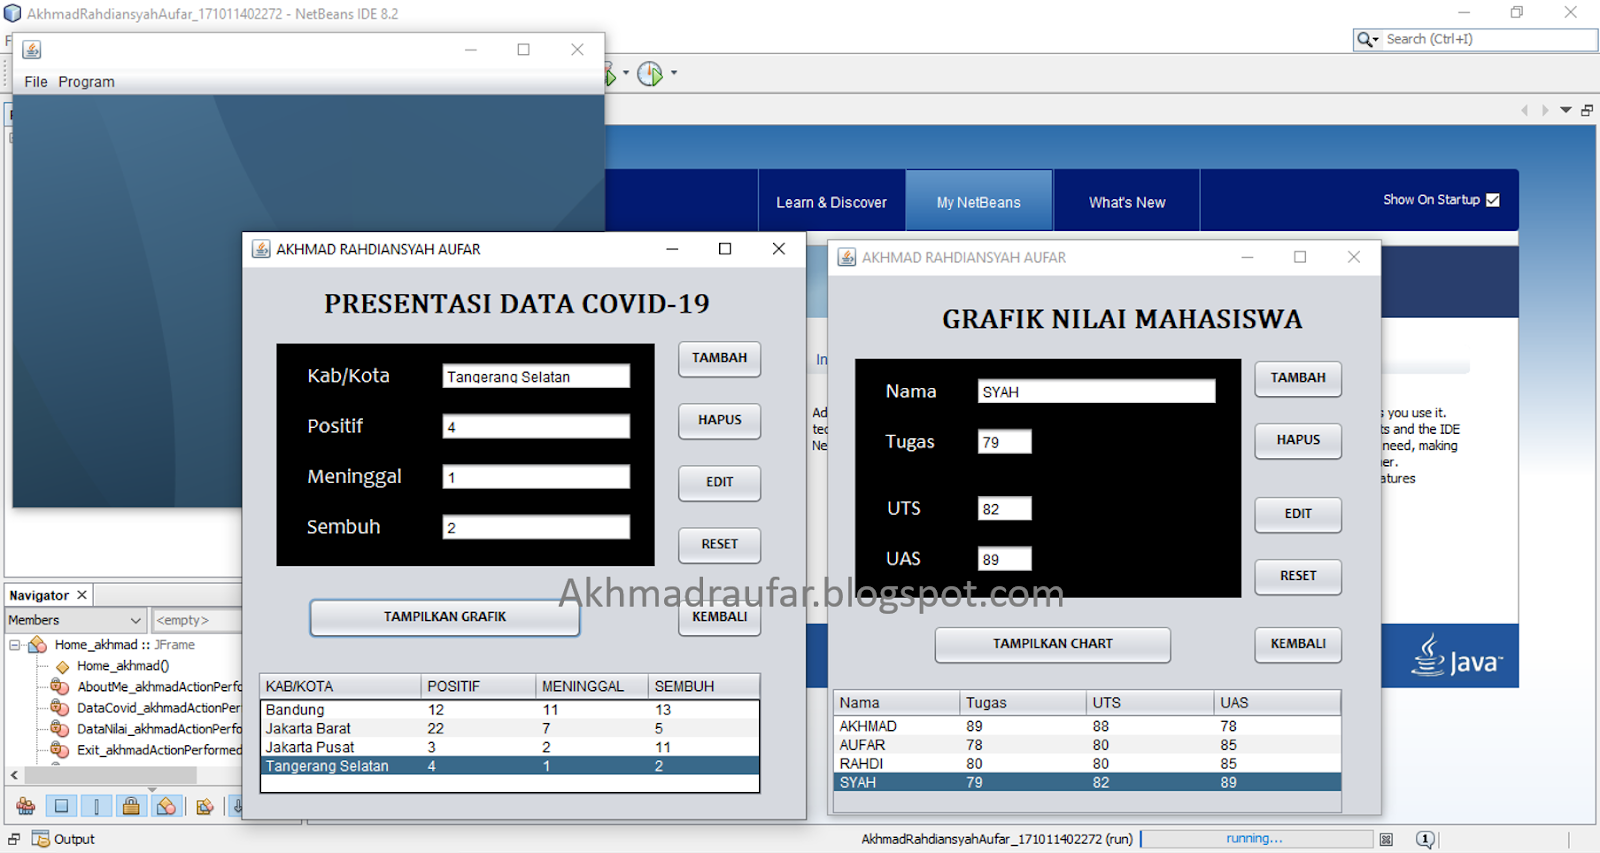Open the dropdown arrow next to Profile Project
This screenshot has width=1600, height=853.
(x=674, y=73)
